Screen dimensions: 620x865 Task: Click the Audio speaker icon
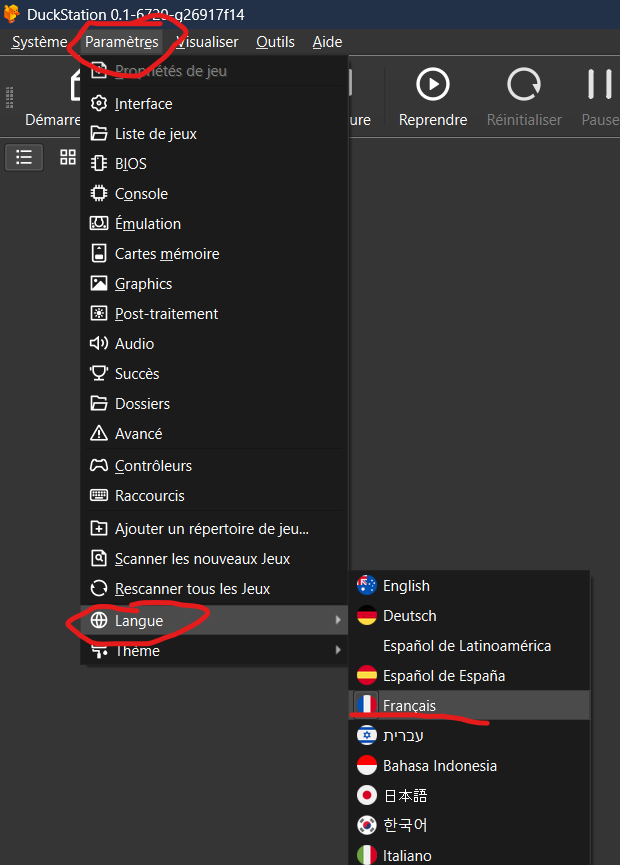99,343
